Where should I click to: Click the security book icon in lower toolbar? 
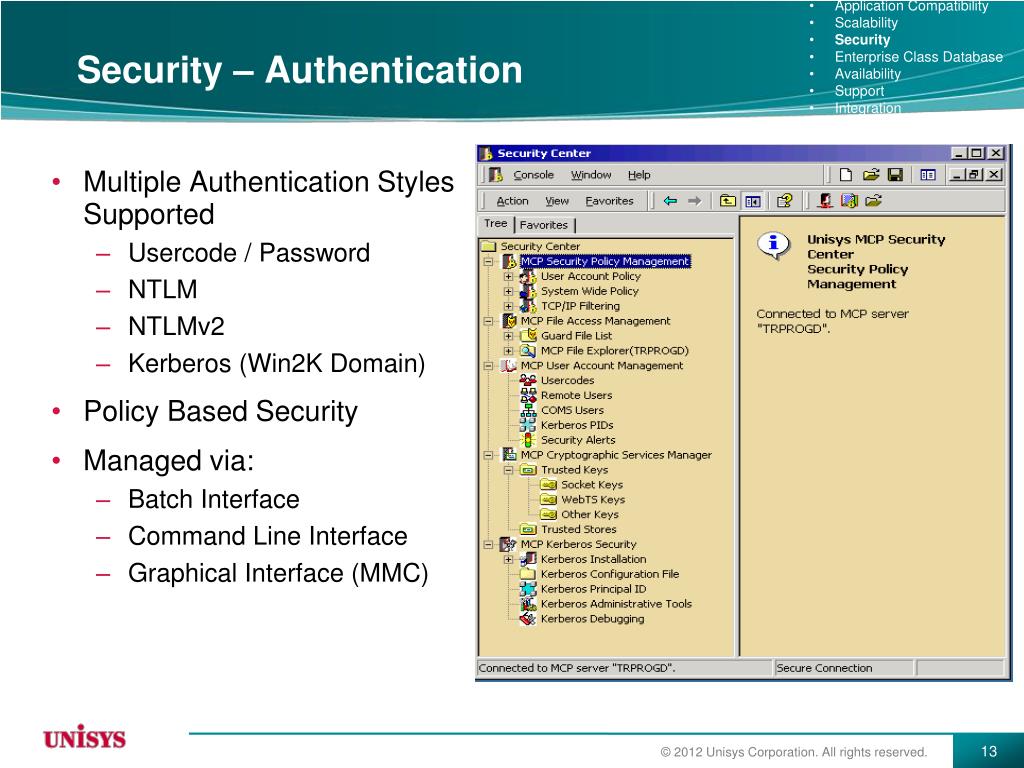point(849,200)
